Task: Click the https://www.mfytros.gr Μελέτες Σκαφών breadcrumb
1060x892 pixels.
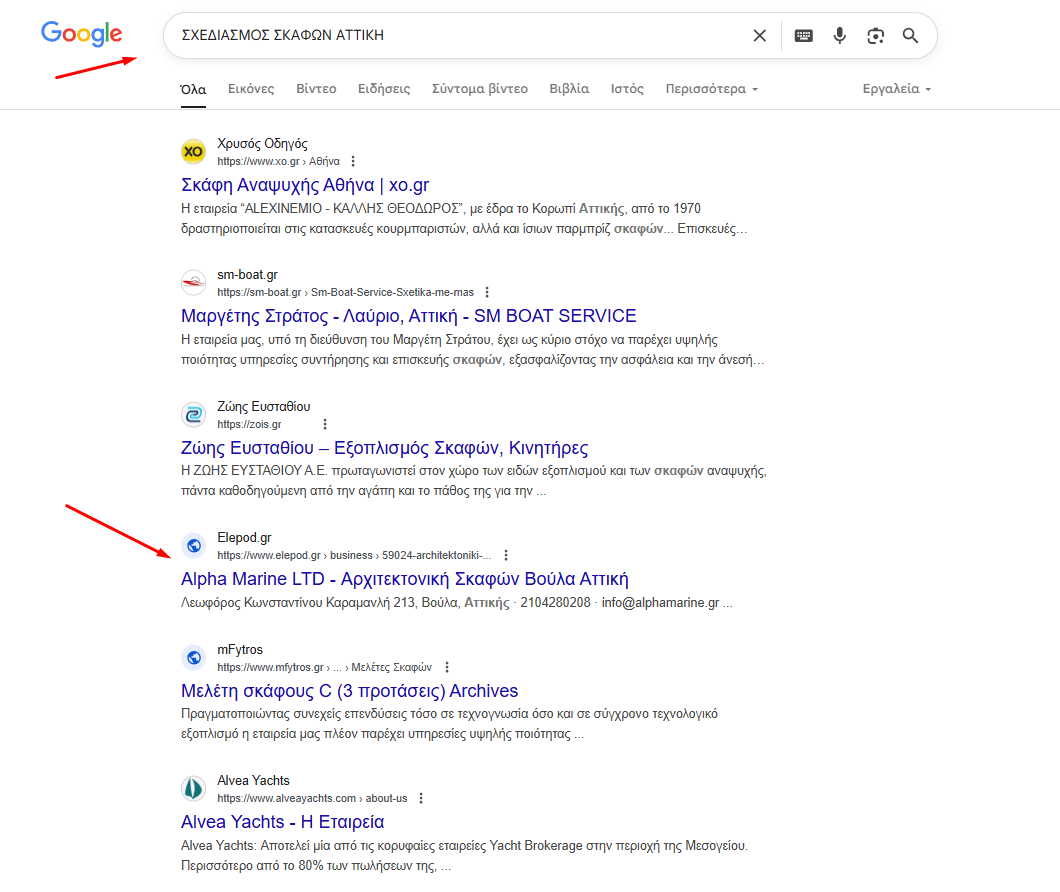Action: click(x=324, y=667)
